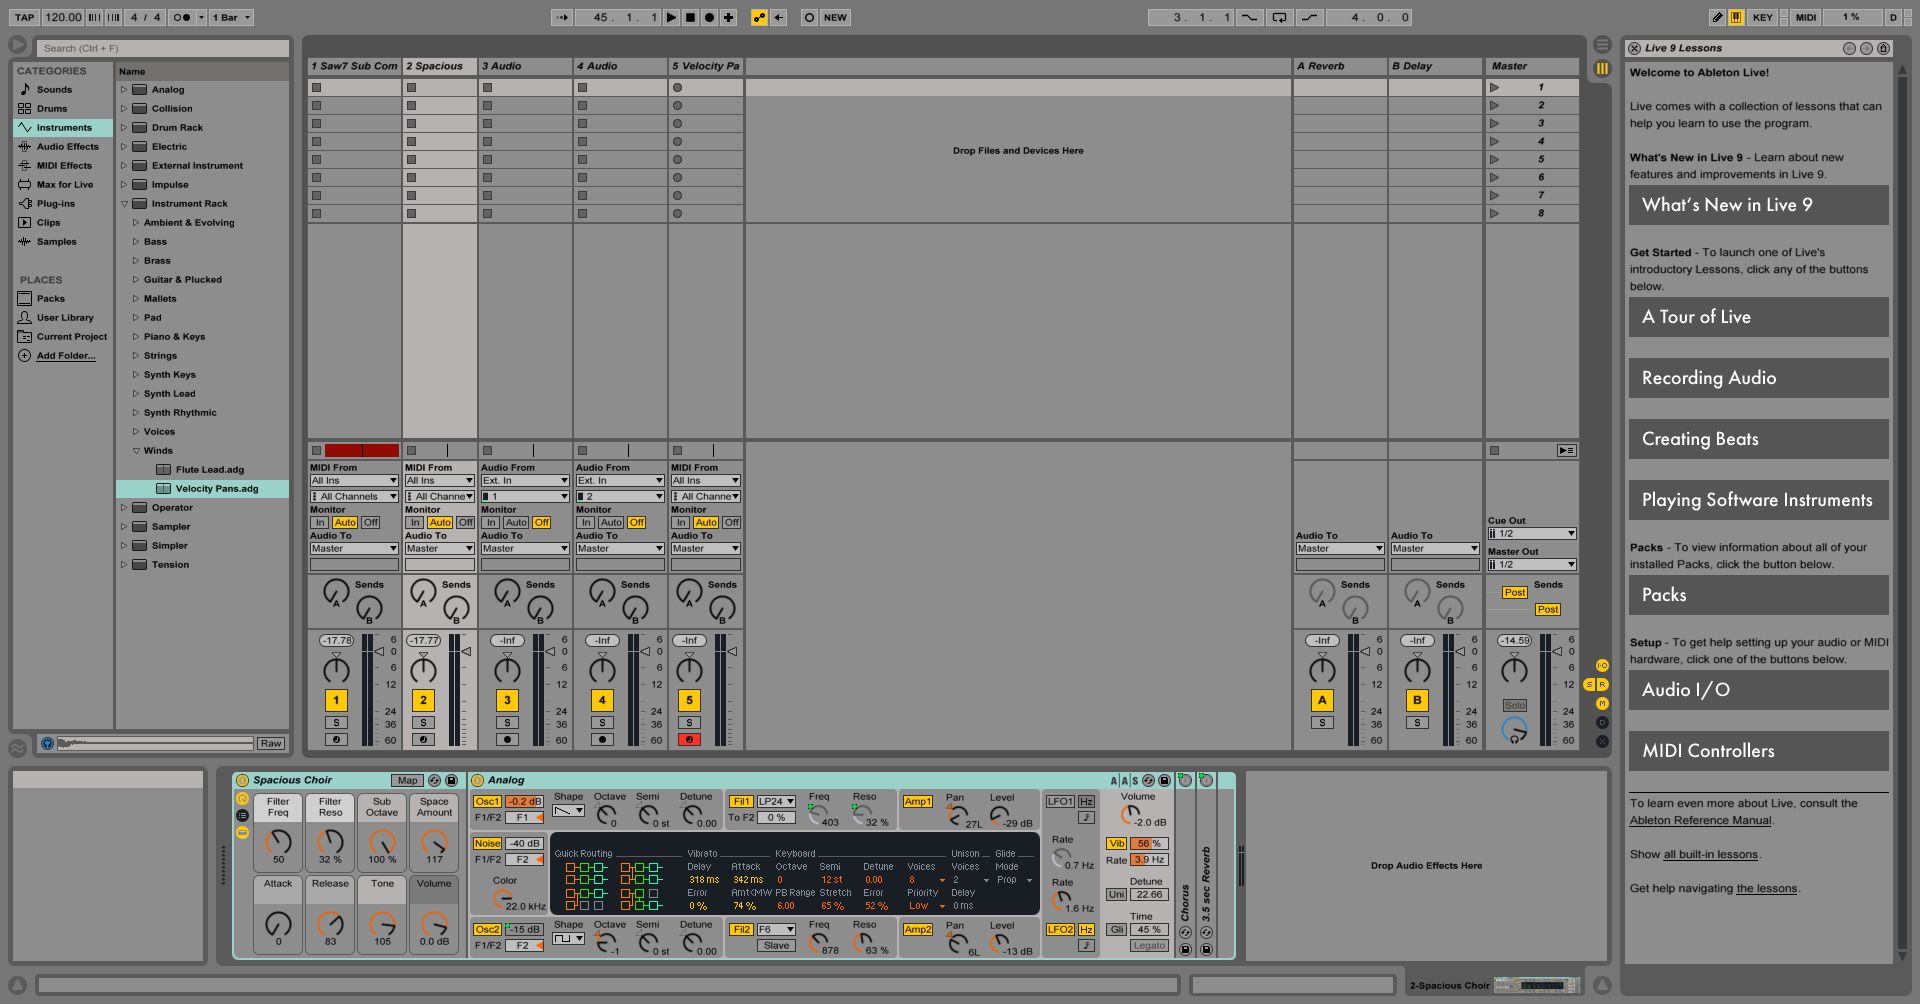The height and width of the screenshot is (1004, 1920).
Task: Open the Drums category in the browser
Action: [x=52, y=109]
